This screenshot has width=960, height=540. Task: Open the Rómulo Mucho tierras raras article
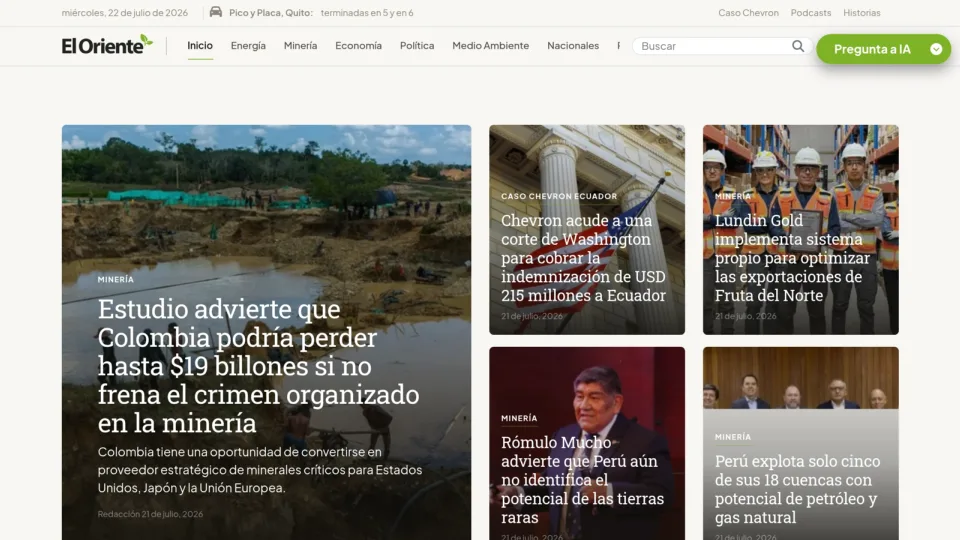click(582, 479)
